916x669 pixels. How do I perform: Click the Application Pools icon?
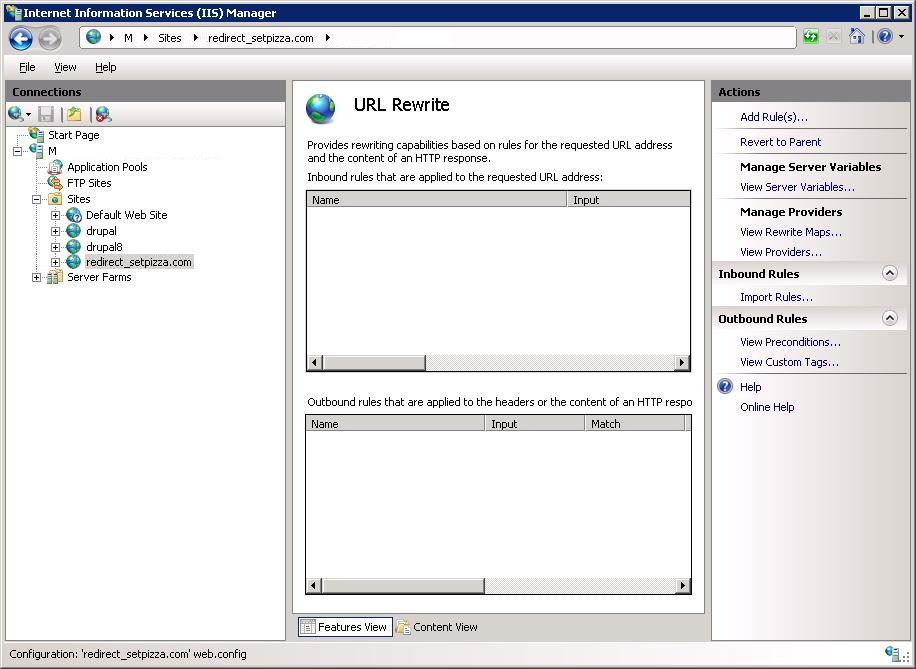(55, 167)
